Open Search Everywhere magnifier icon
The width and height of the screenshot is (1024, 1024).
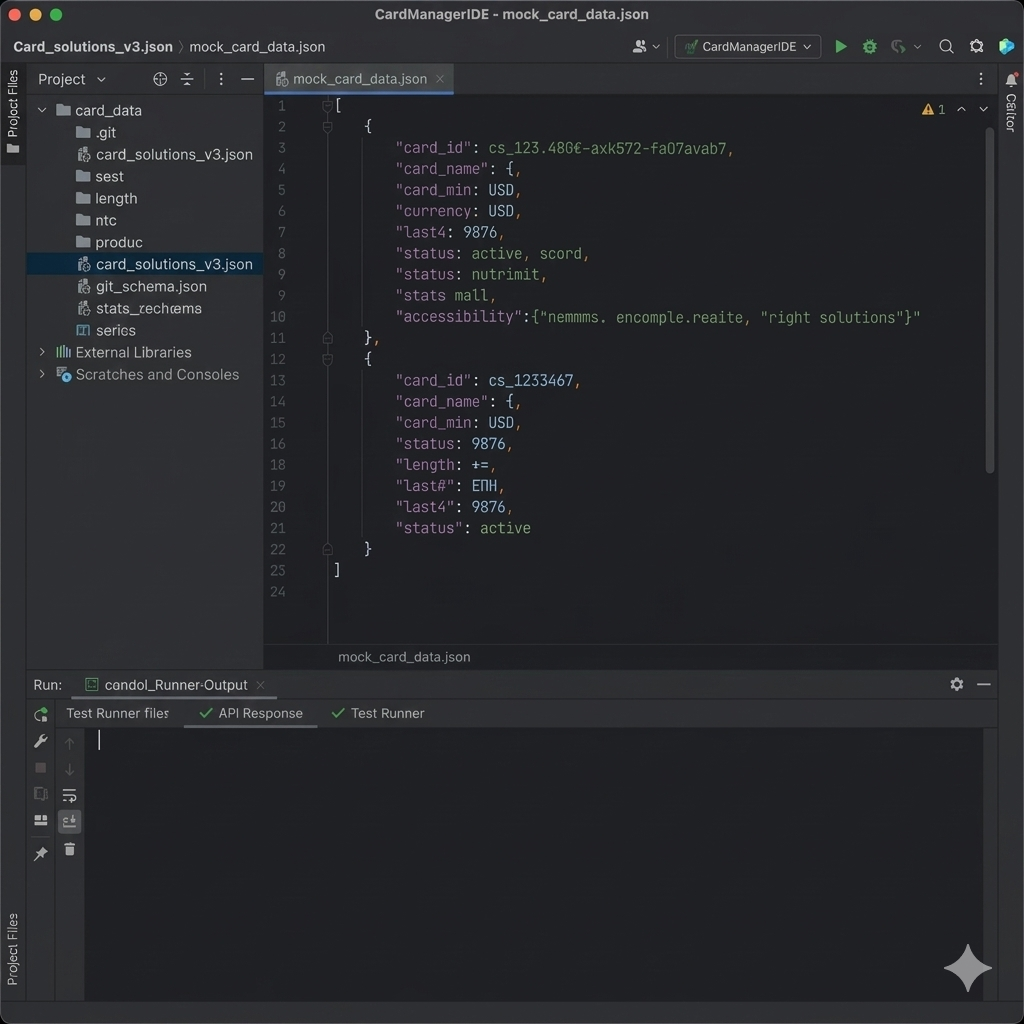(946, 46)
